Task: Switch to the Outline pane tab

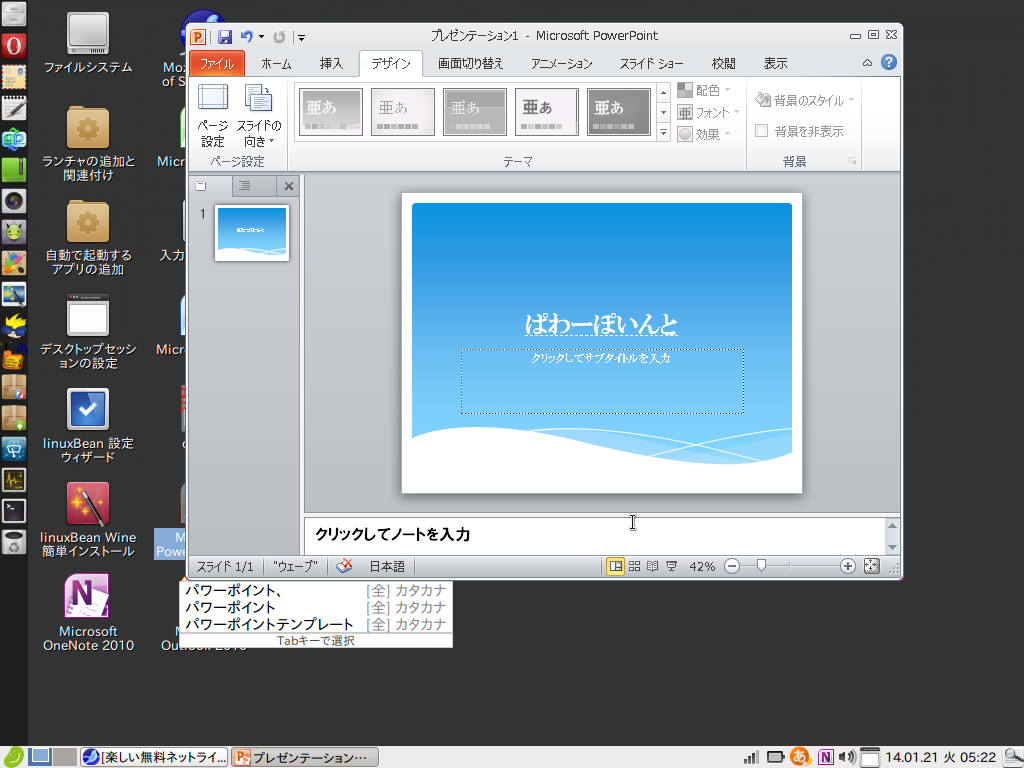Action: coord(245,186)
